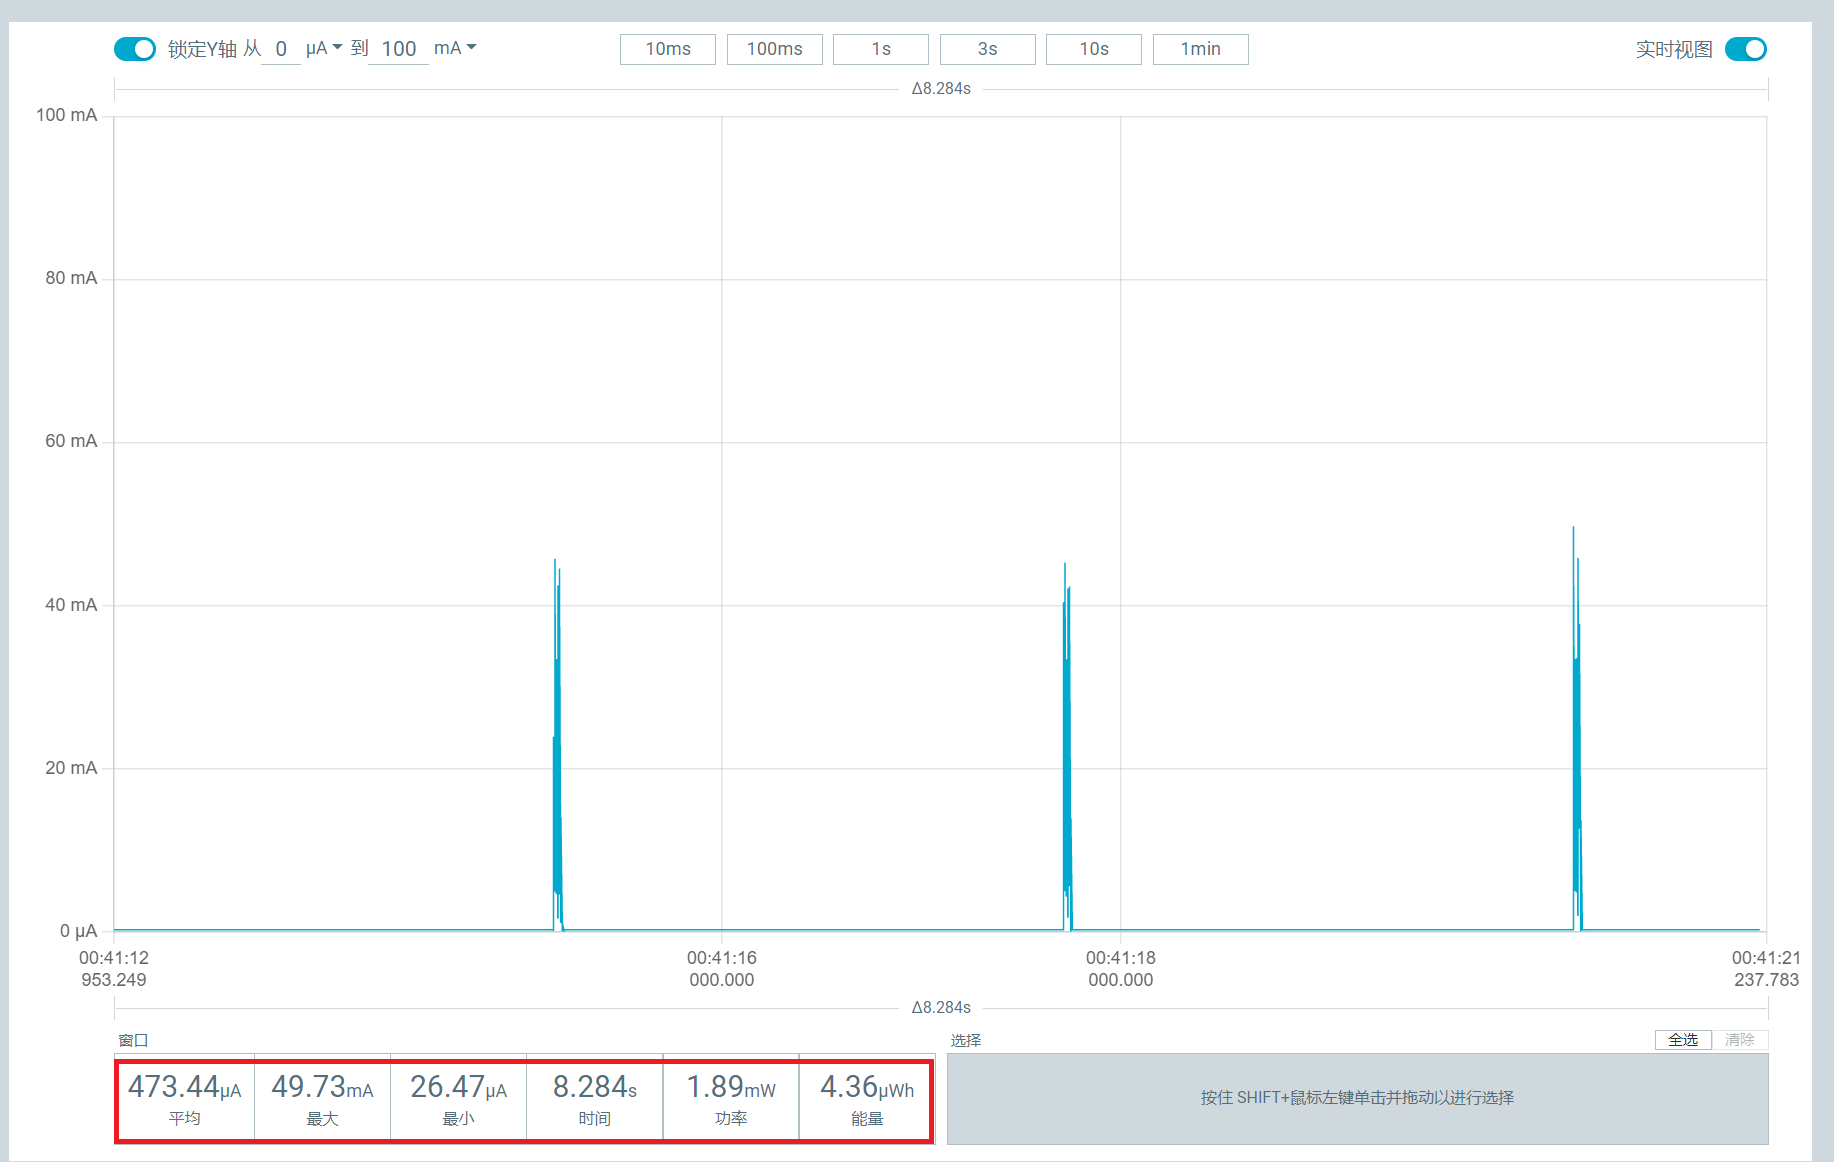Click the bottom Δ8.284s span label
1834x1162 pixels.
[941, 1007]
